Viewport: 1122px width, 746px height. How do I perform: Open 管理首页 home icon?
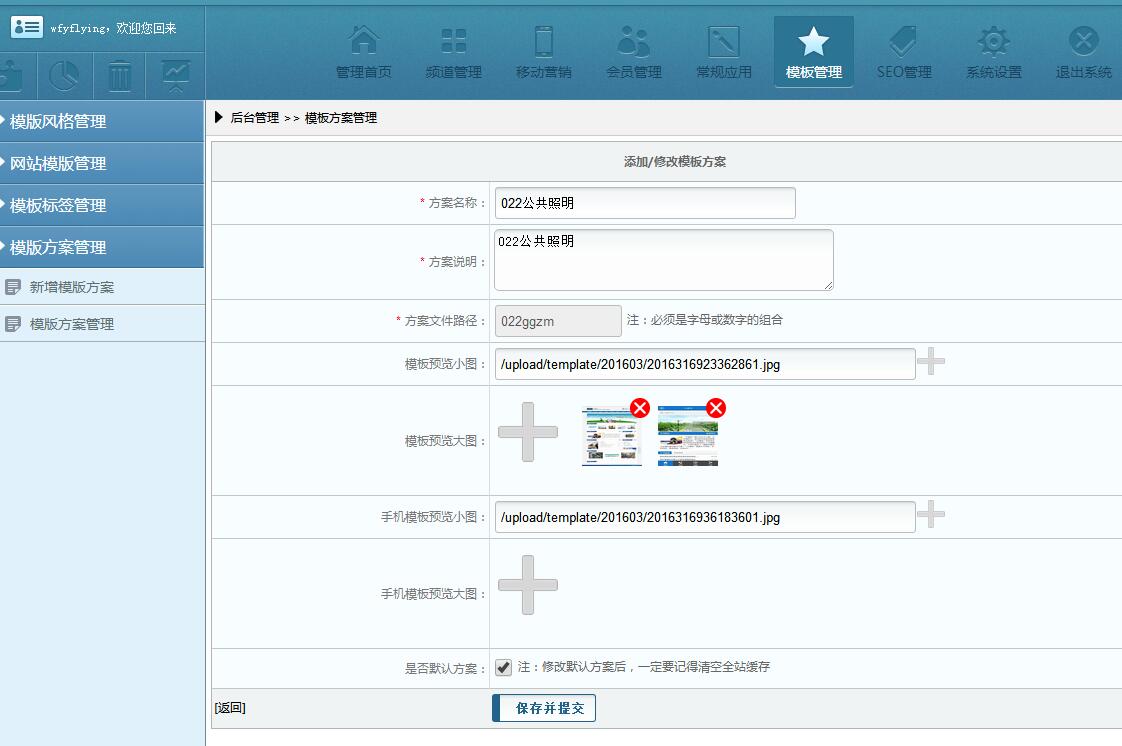(364, 42)
